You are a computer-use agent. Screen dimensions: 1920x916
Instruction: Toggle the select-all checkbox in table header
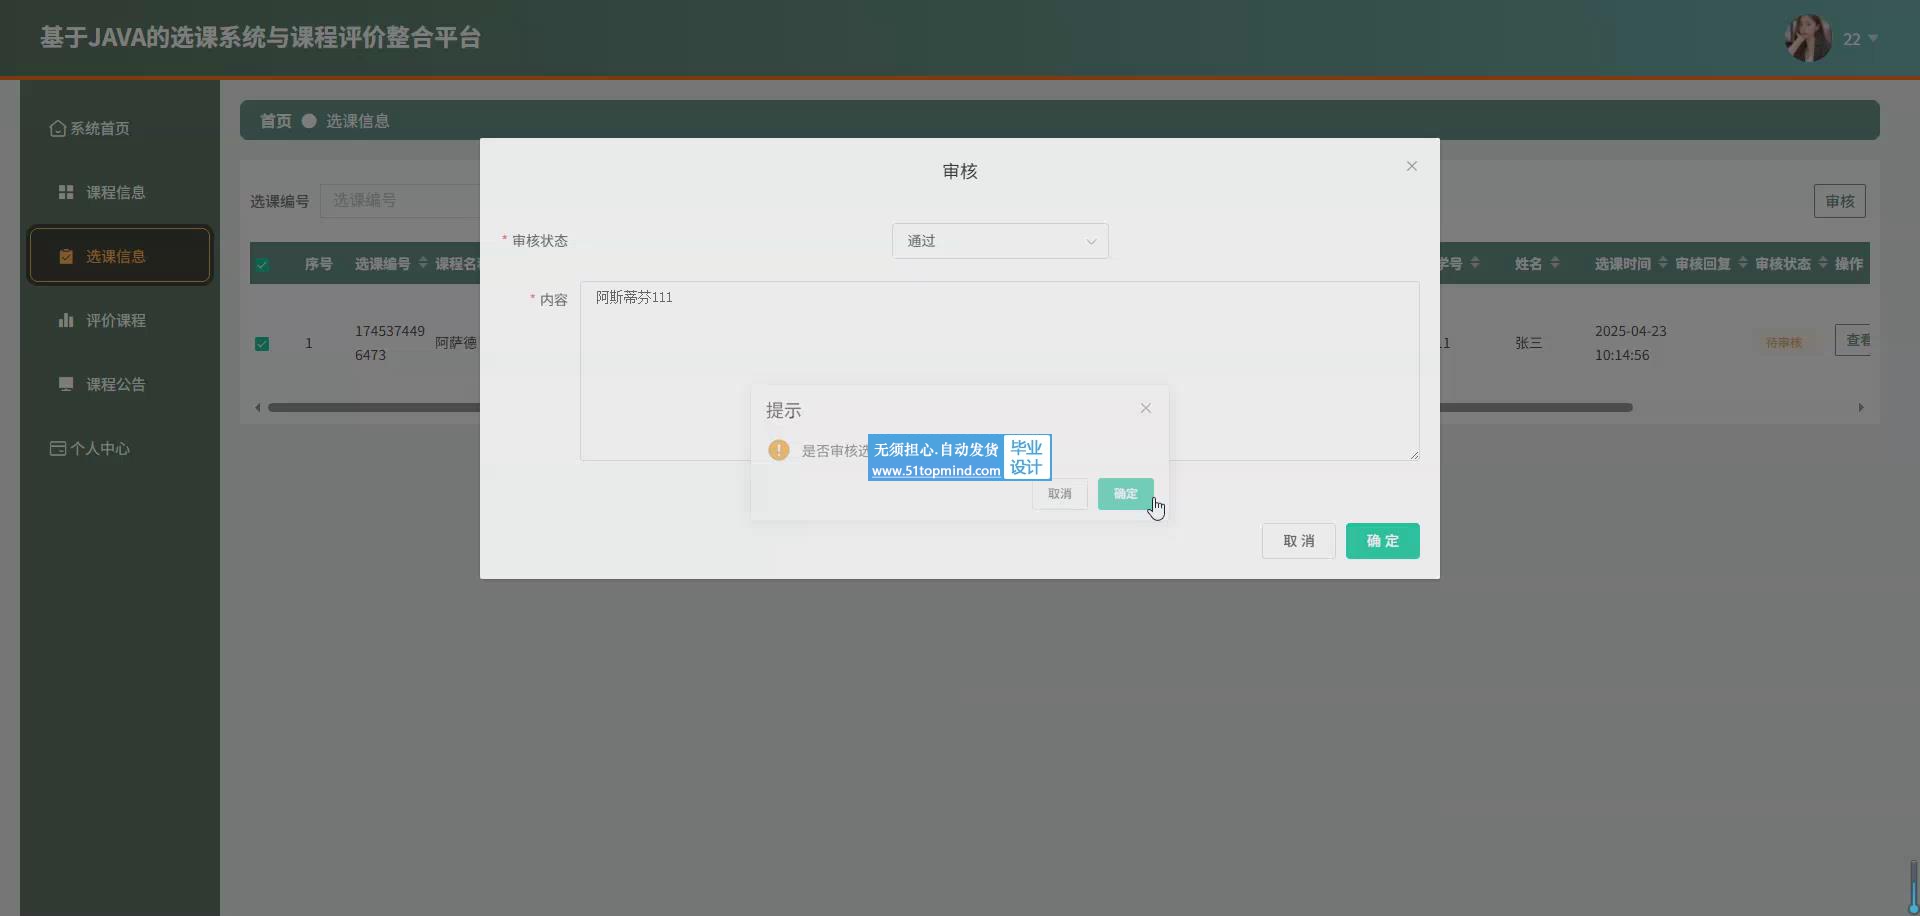262,265
